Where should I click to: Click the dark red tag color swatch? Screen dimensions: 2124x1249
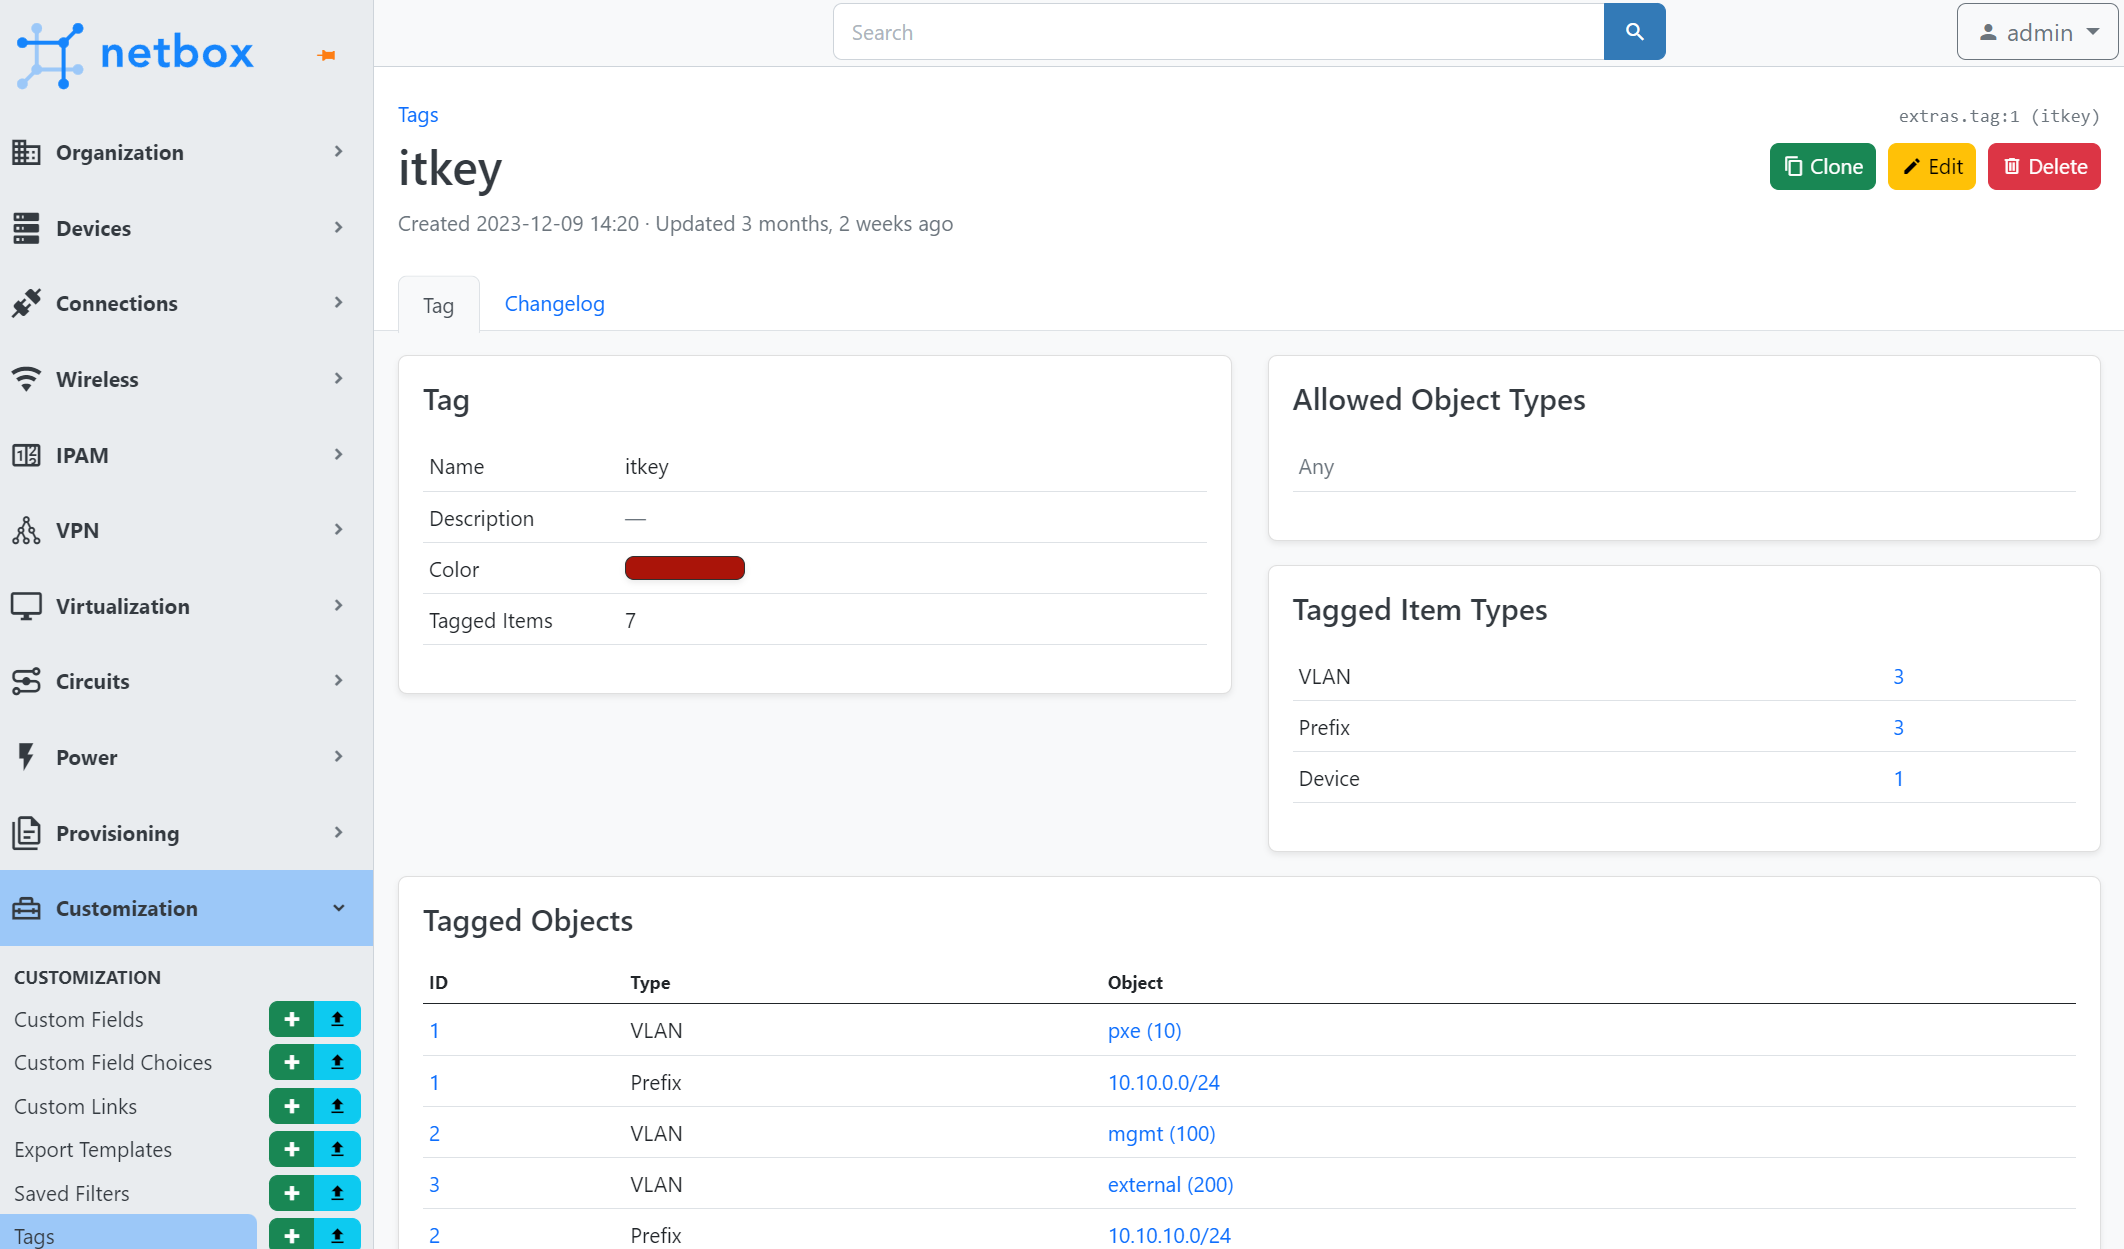pos(684,569)
